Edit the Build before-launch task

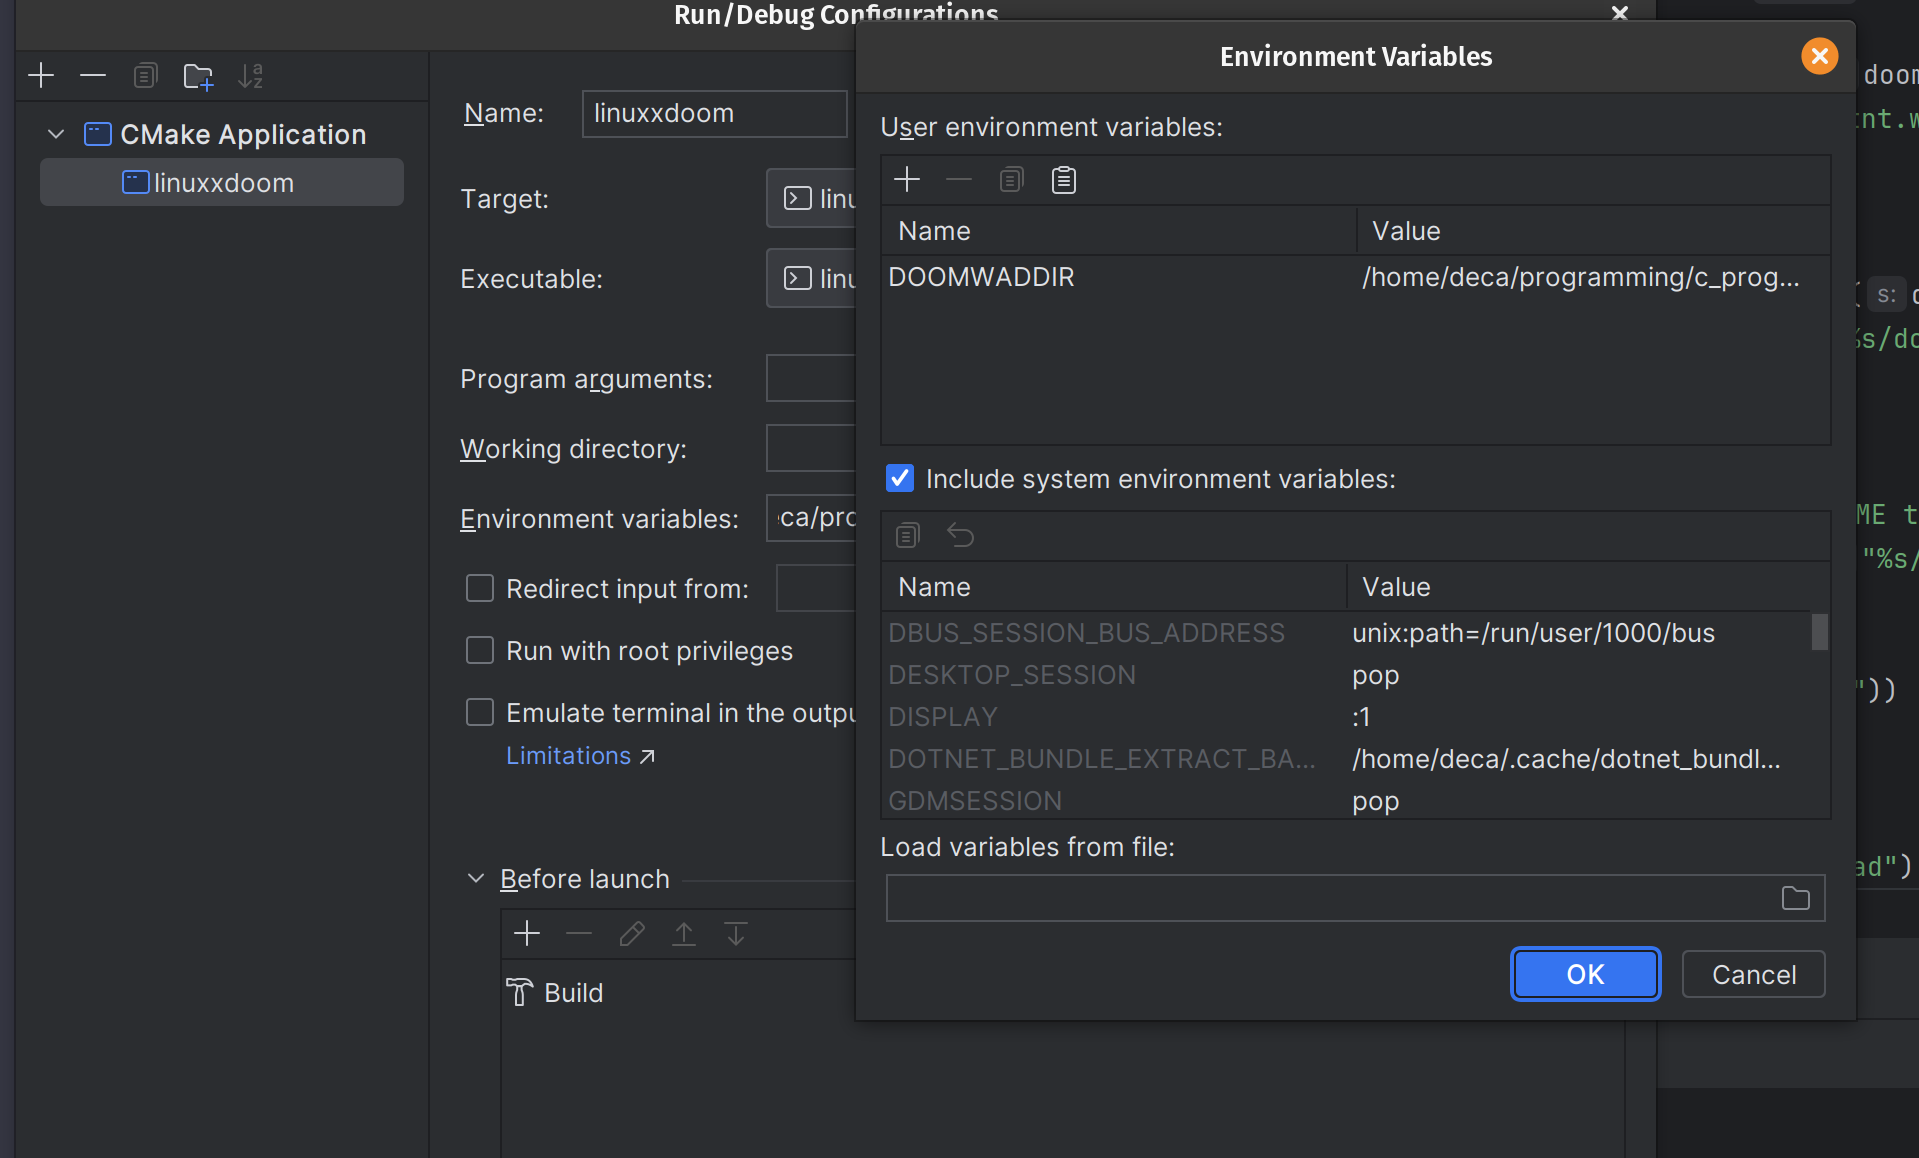coord(631,933)
